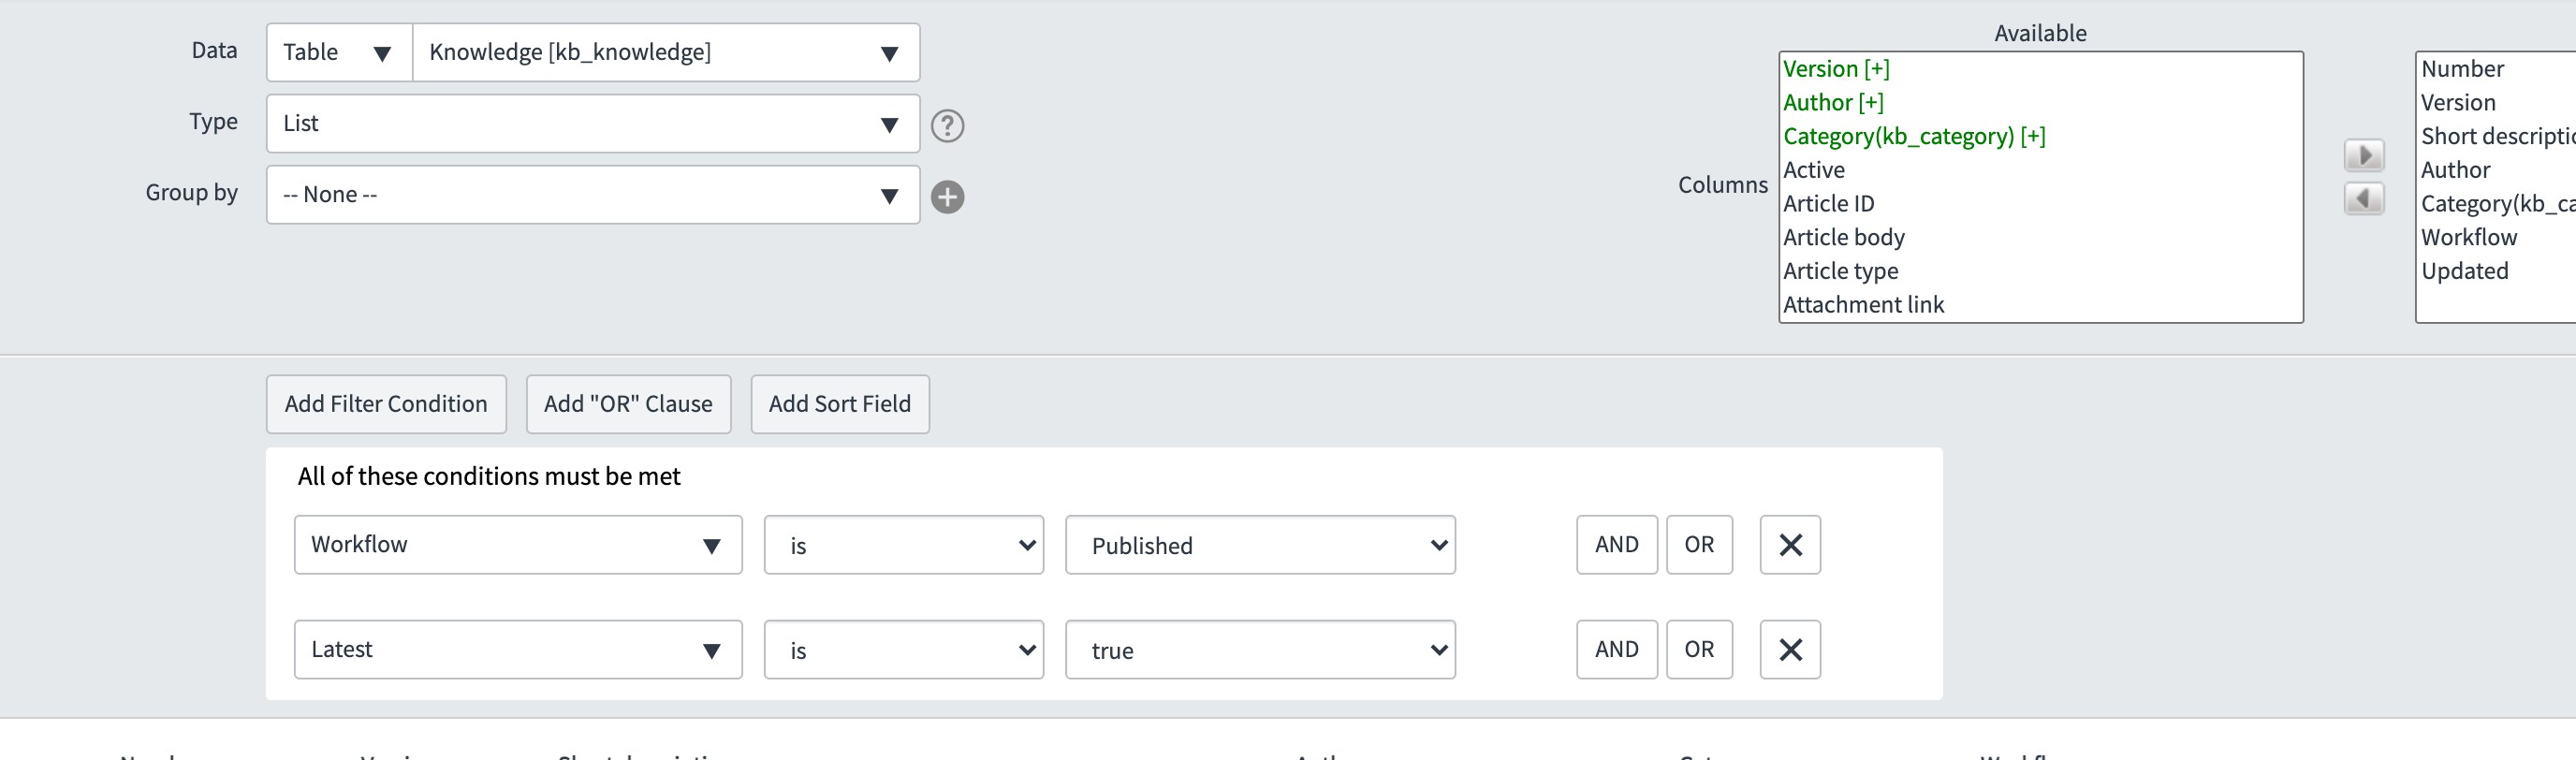The image size is (2576, 760).
Task: Click the OR button on Latest row
Action: (x=1699, y=650)
